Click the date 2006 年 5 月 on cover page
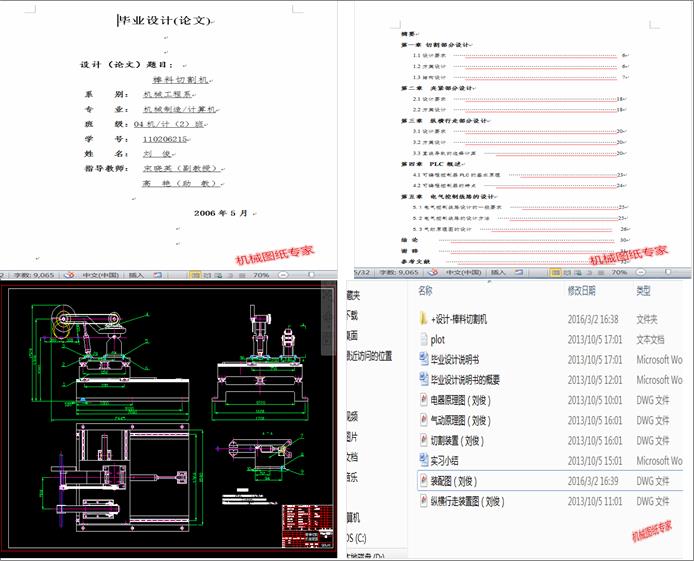 pos(220,213)
